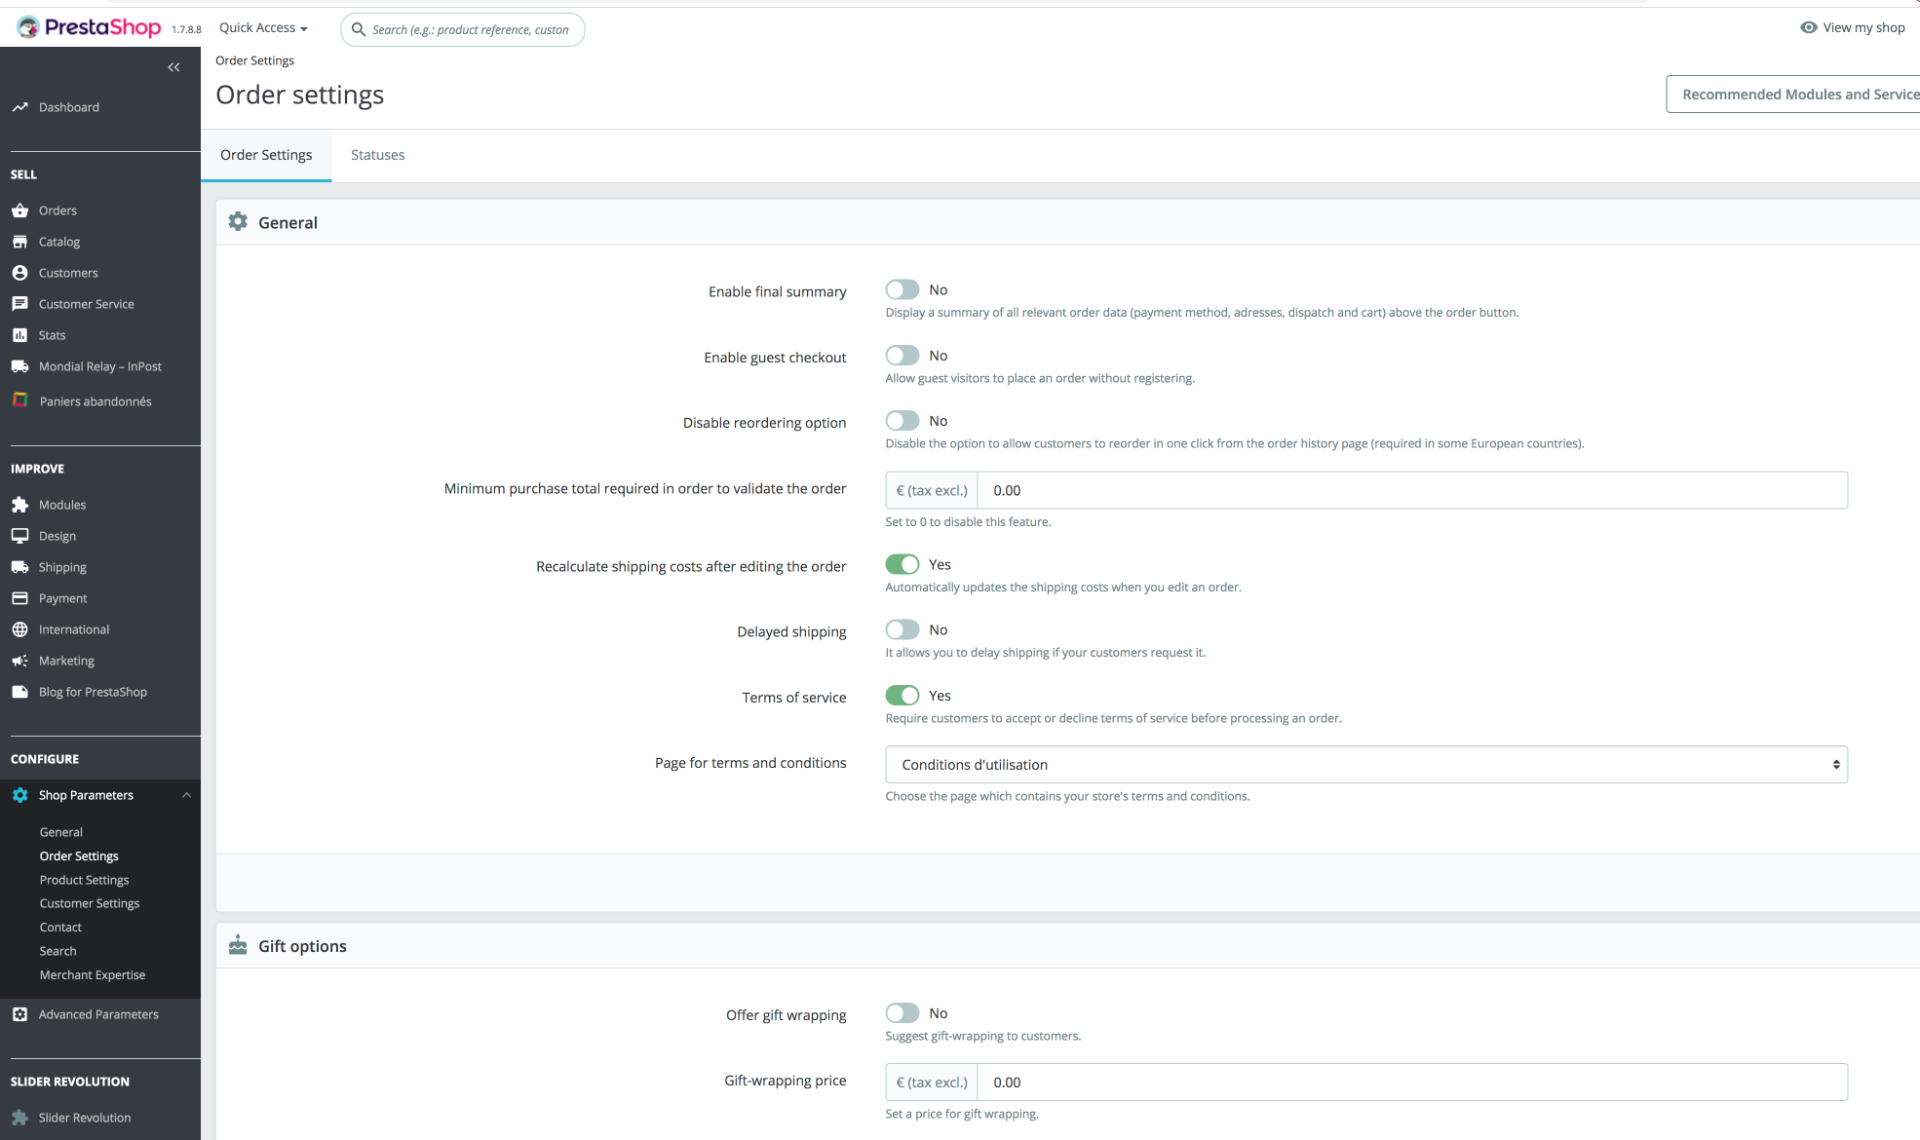Enable the final summary toggle

pyautogui.click(x=902, y=289)
